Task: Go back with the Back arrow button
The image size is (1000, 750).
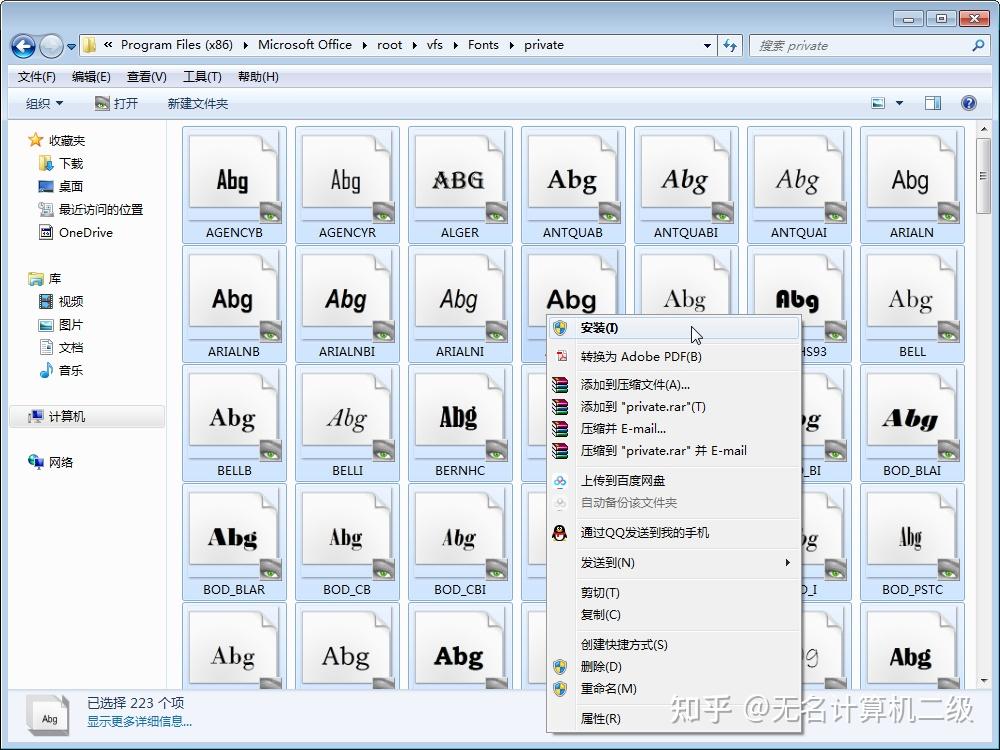Action: (24, 46)
